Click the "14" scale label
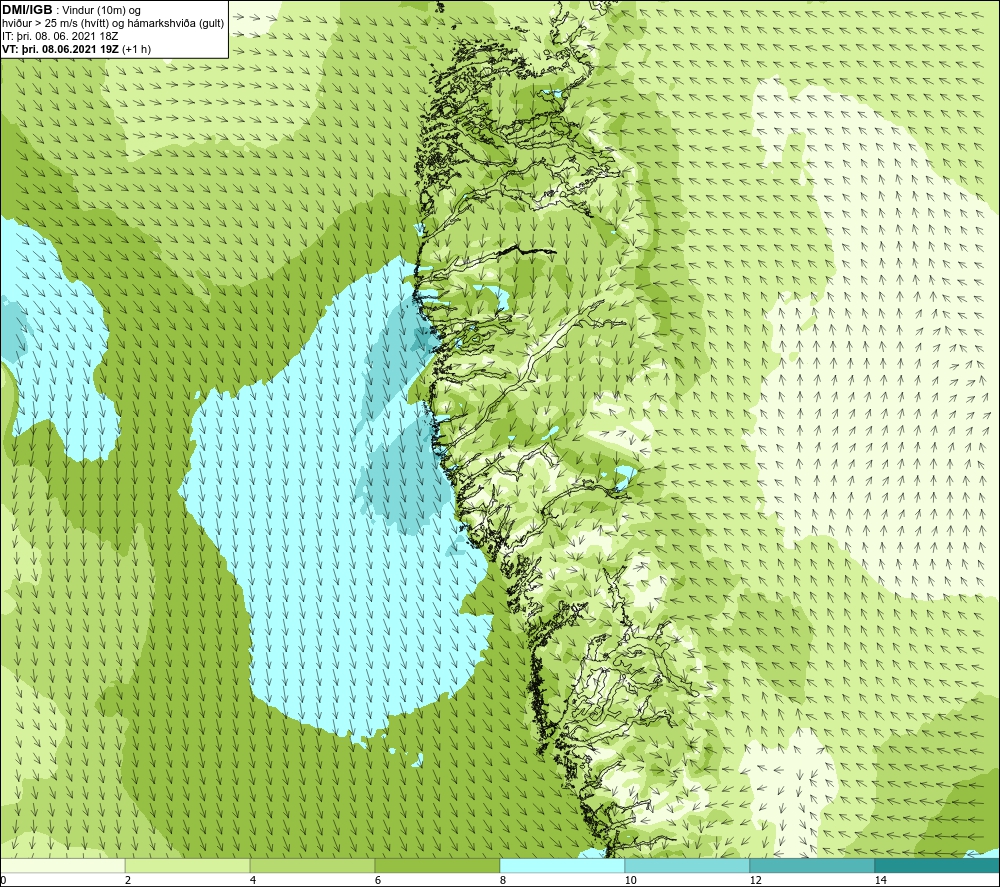The width and height of the screenshot is (1000, 887). tap(880, 880)
